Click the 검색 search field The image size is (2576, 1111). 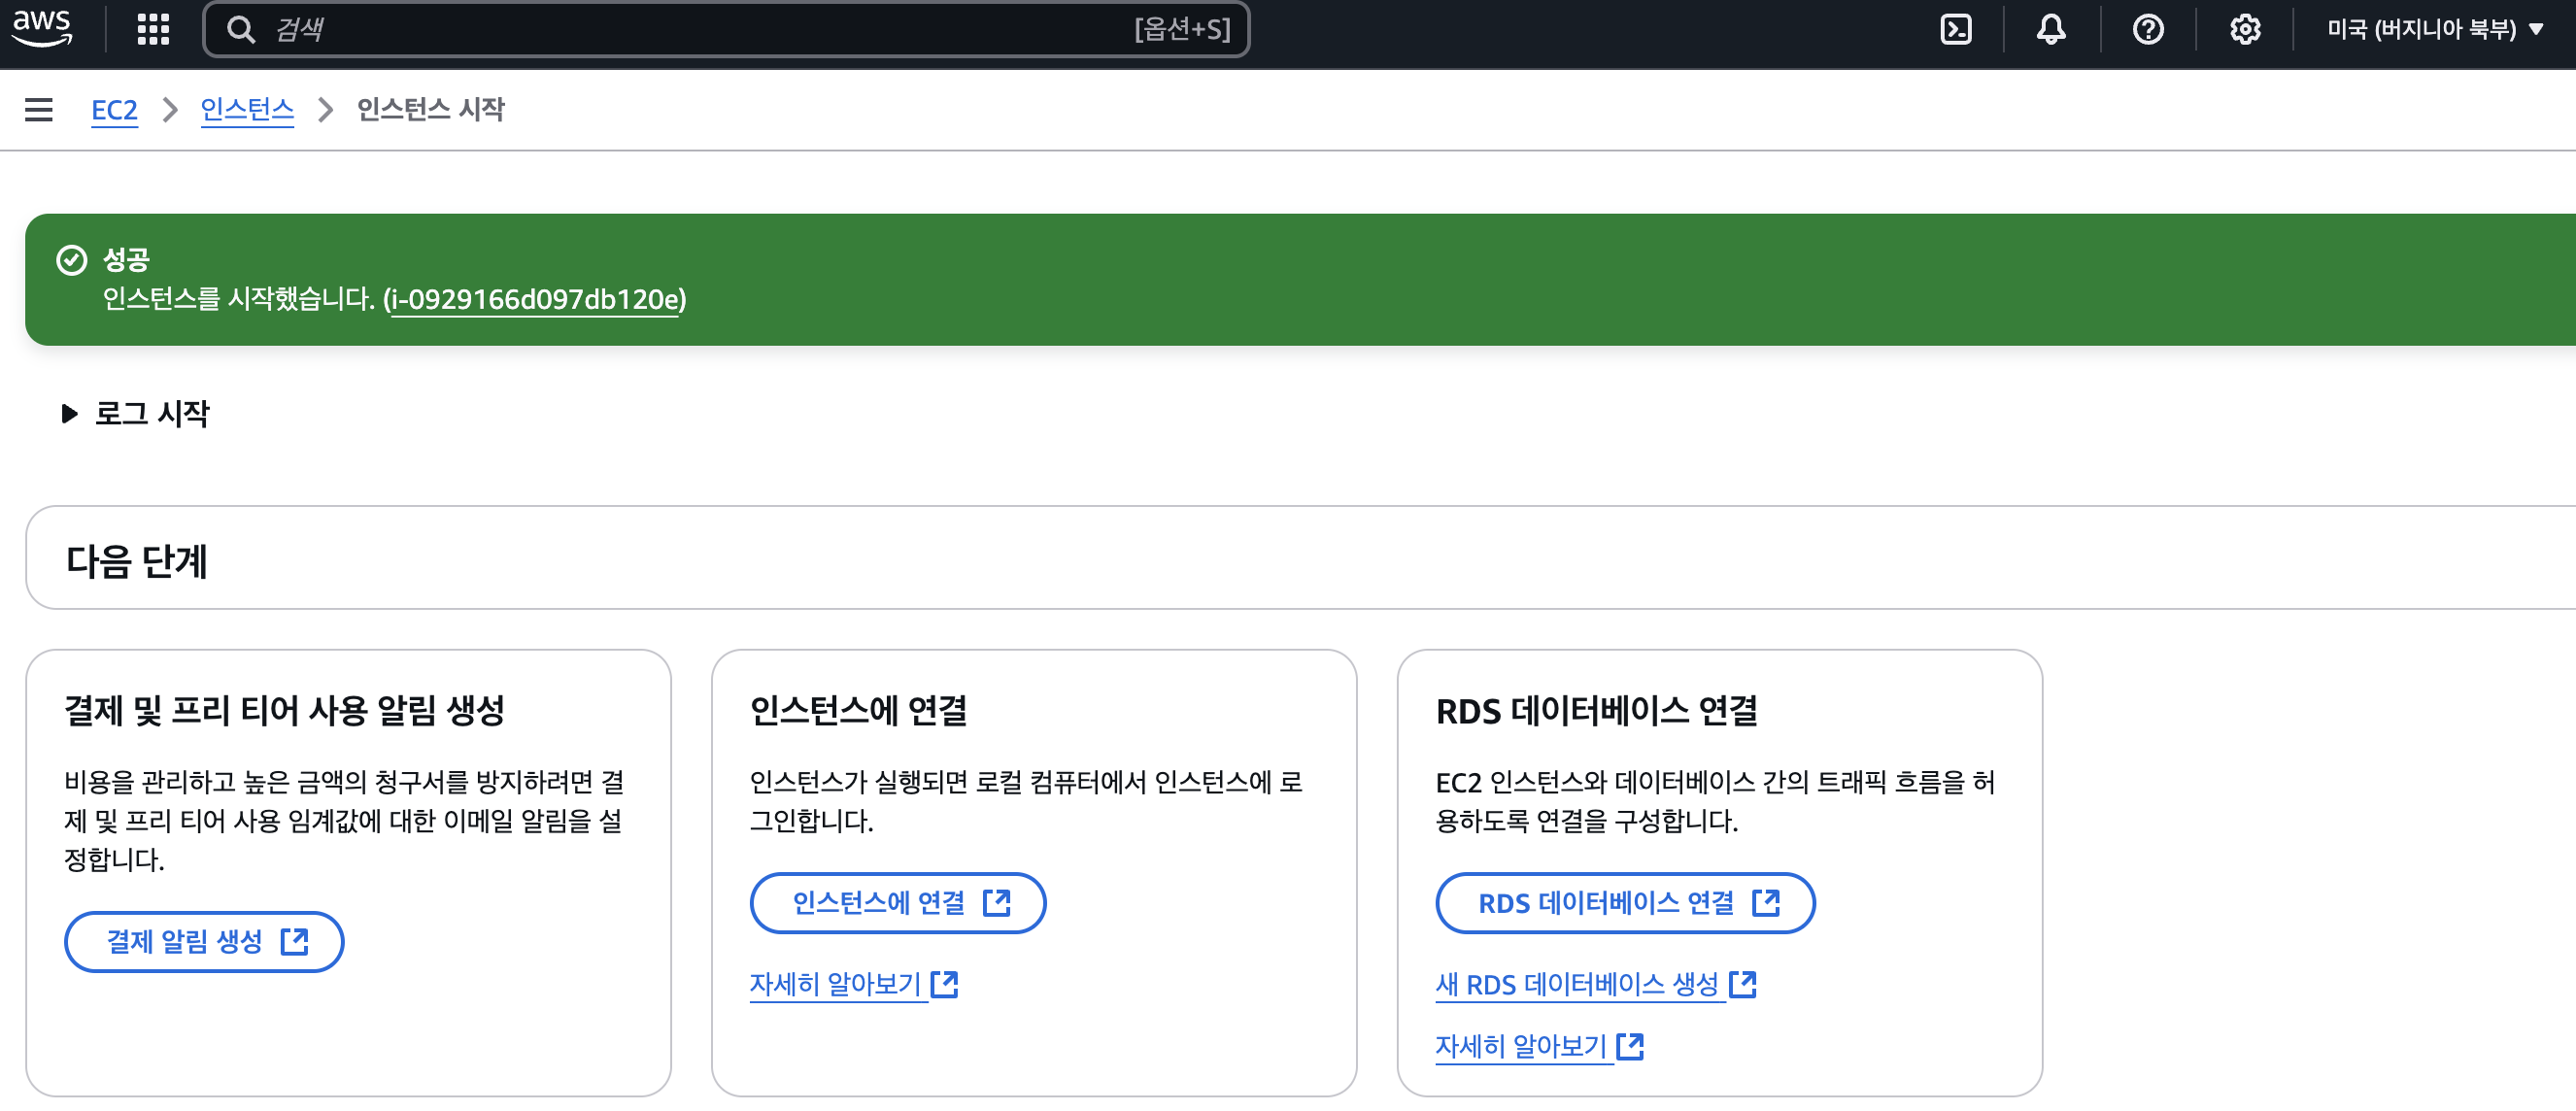click(x=726, y=29)
